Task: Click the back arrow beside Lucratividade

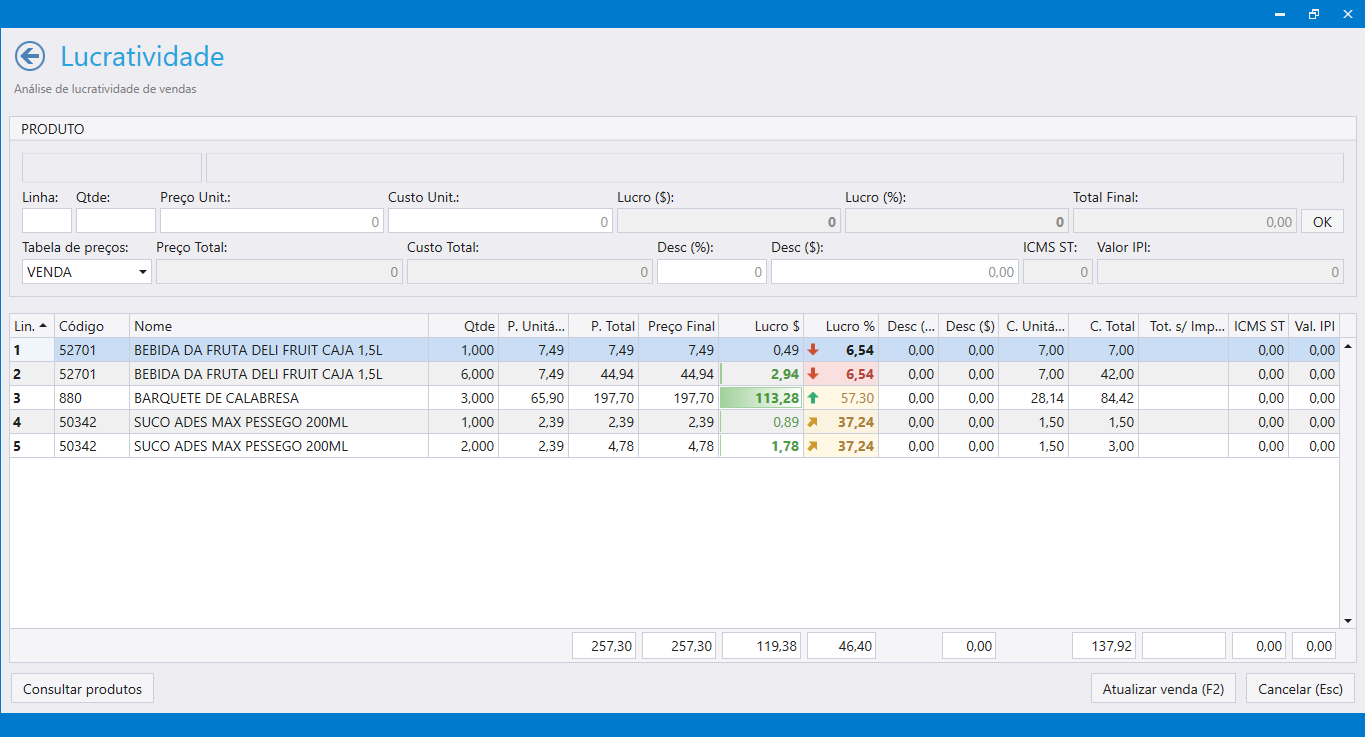Action: (x=30, y=56)
